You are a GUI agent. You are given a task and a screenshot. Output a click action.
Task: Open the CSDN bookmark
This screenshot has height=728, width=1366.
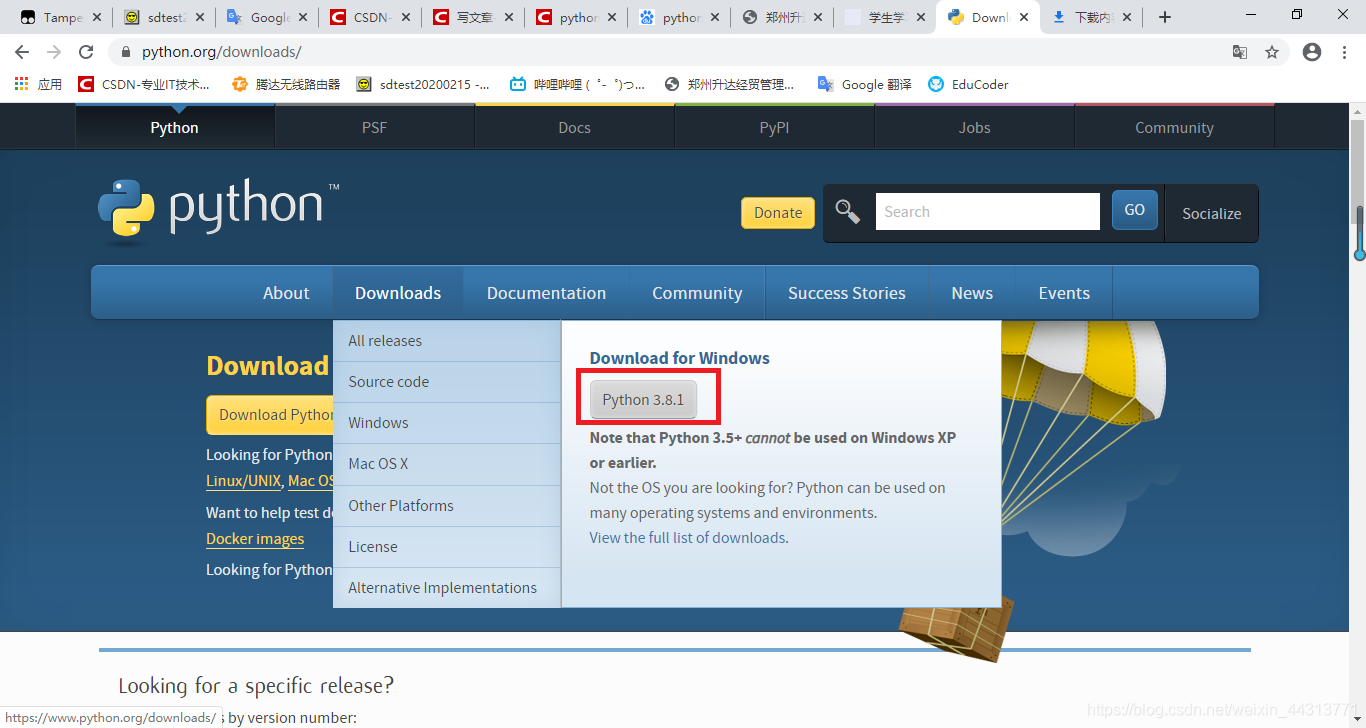tap(144, 84)
